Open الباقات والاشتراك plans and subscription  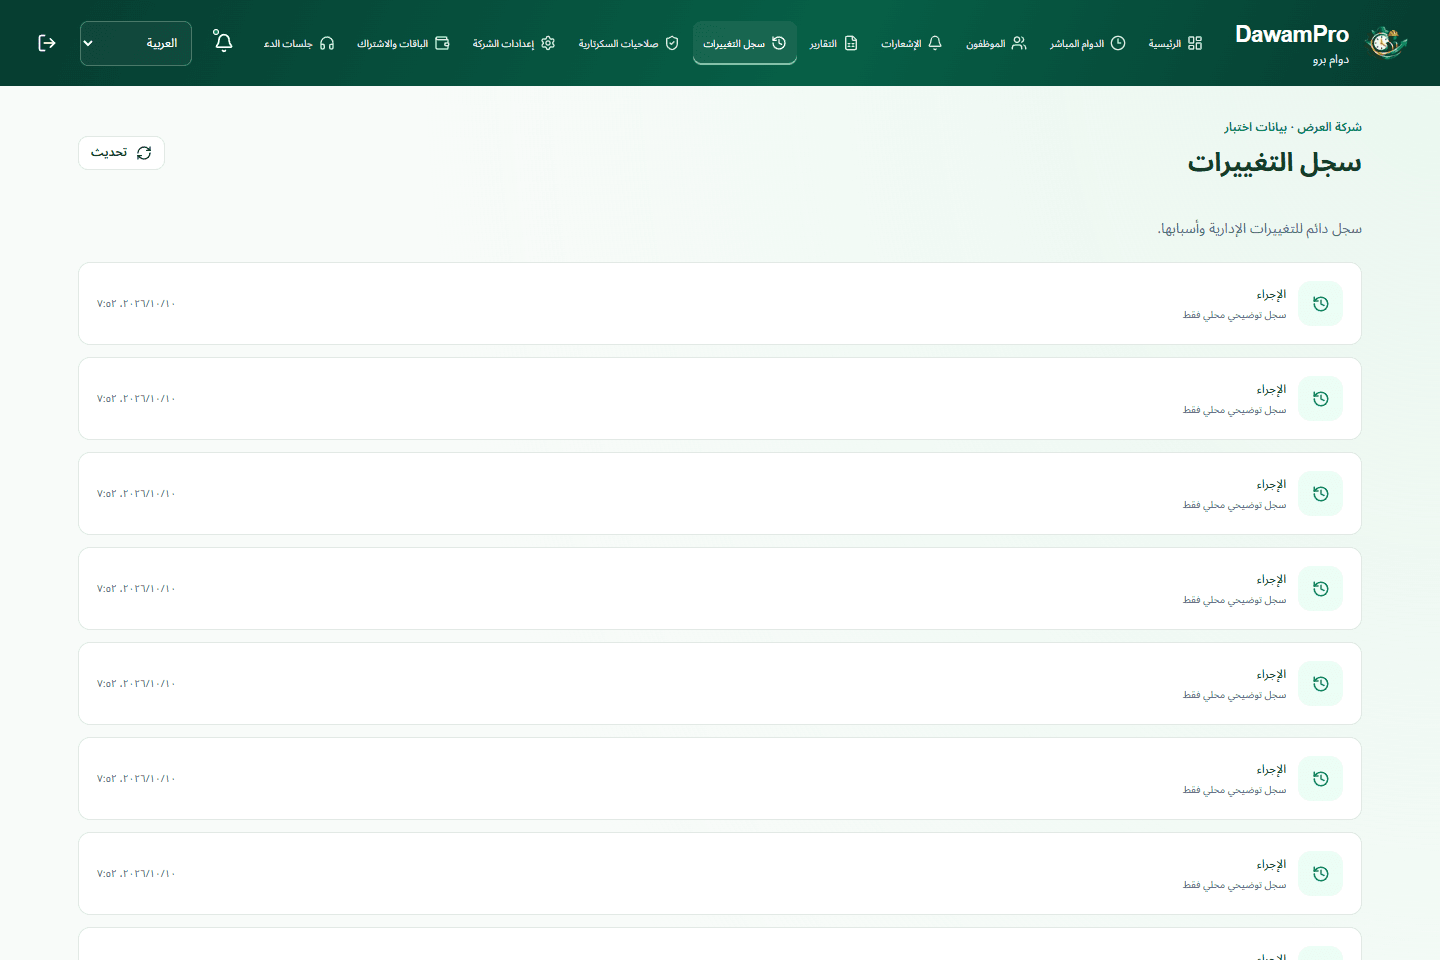(403, 43)
